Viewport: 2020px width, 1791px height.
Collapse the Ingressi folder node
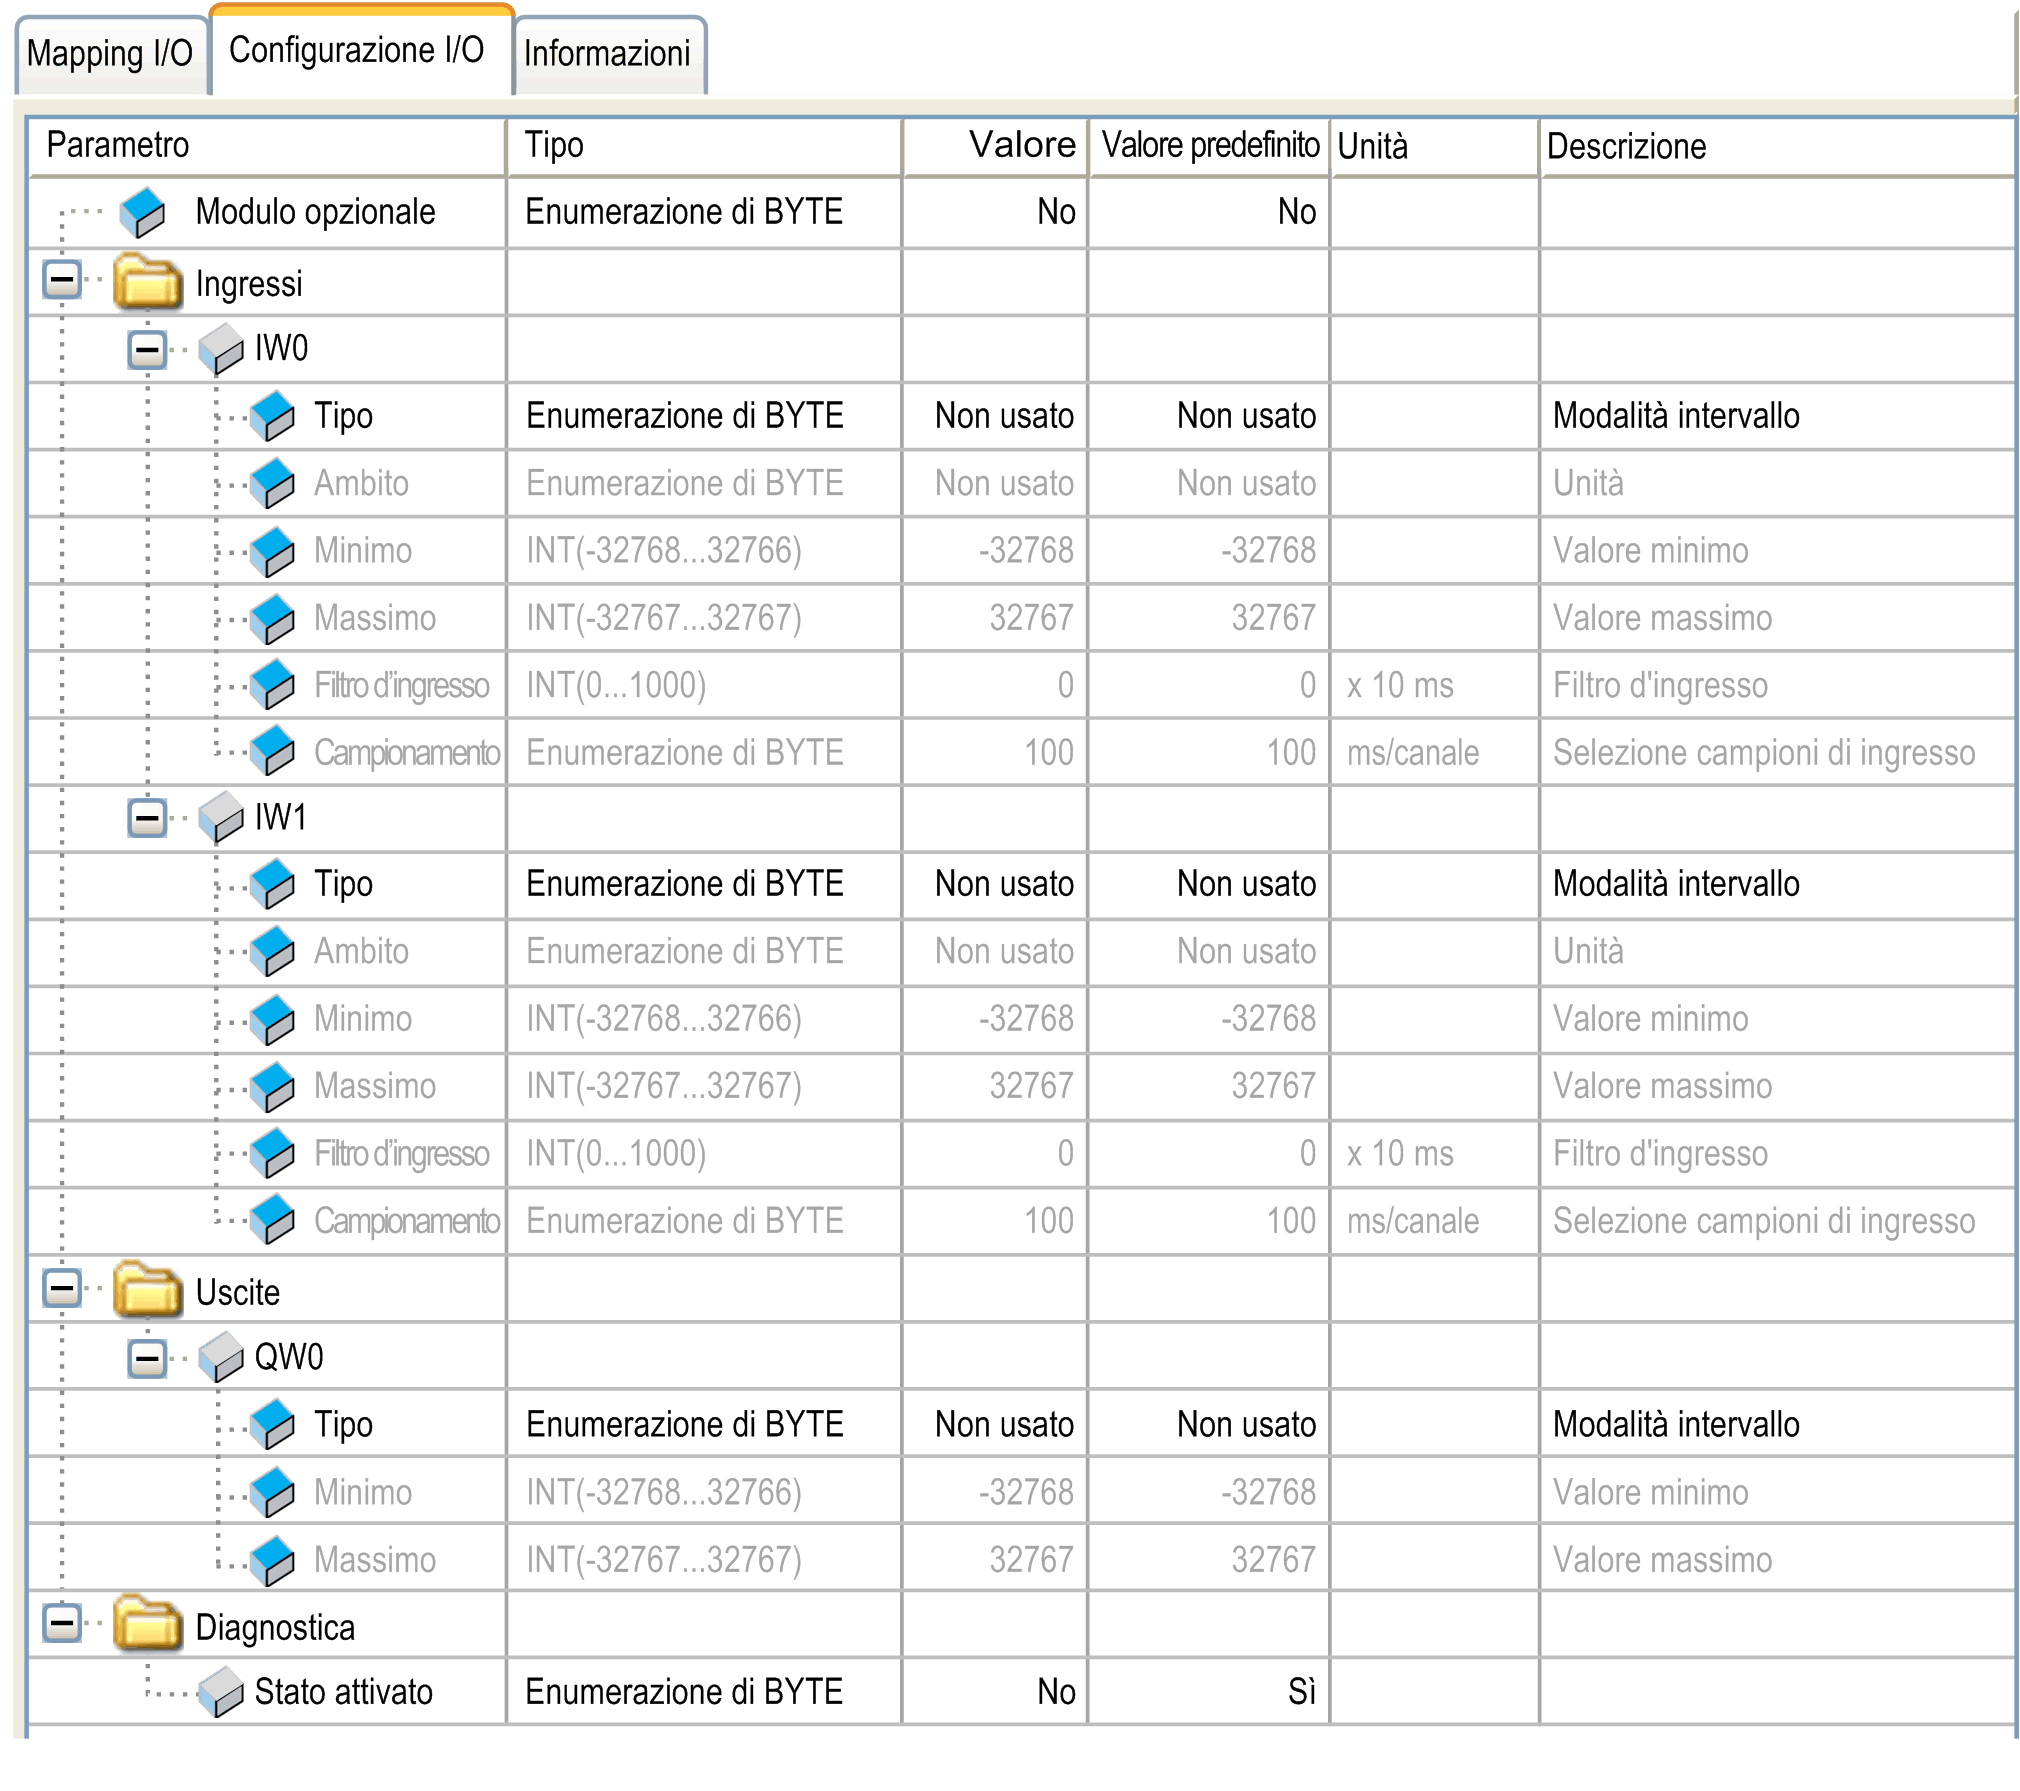tap(62, 280)
